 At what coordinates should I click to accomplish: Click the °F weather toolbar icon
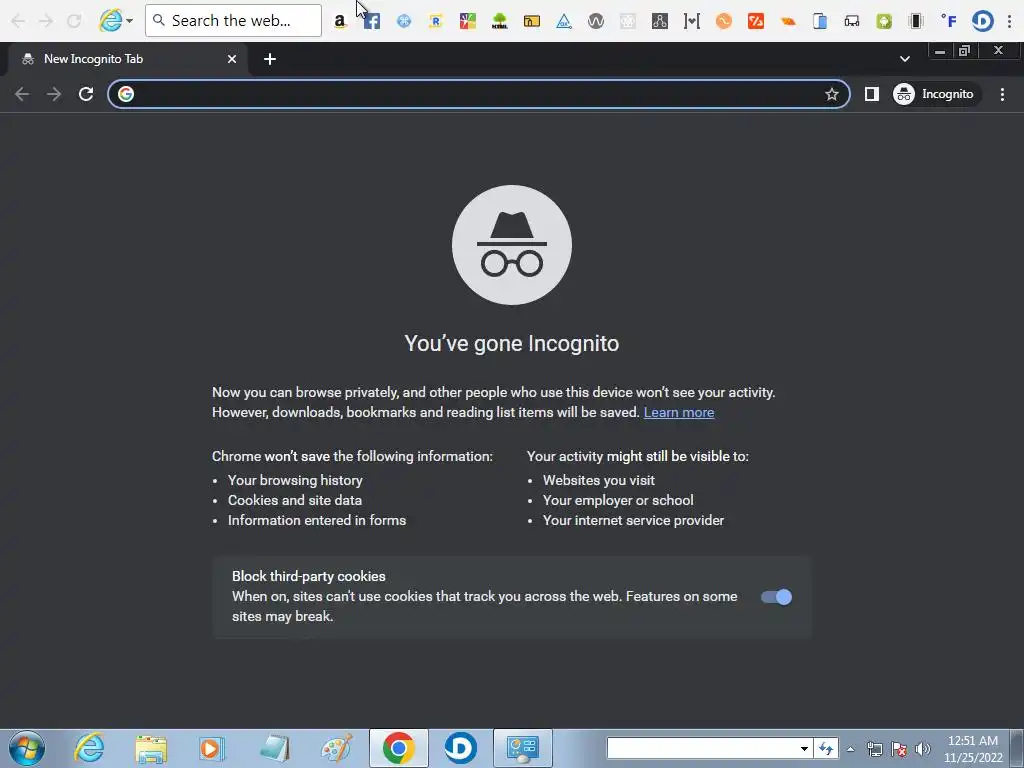point(949,21)
